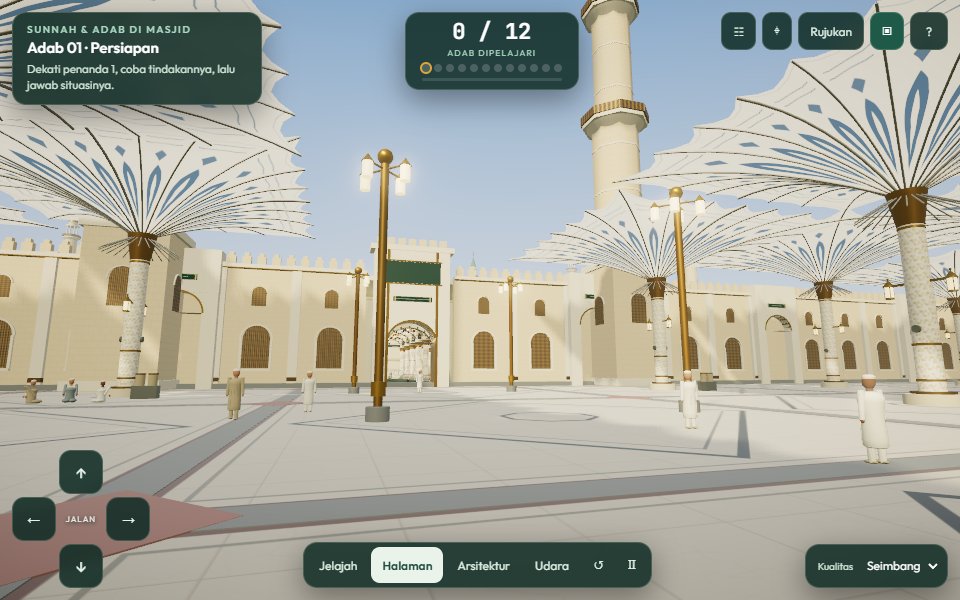Walk forward with the up arrow button
Image resolution: width=960 pixels, height=600 pixels.
click(x=81, y=472)
